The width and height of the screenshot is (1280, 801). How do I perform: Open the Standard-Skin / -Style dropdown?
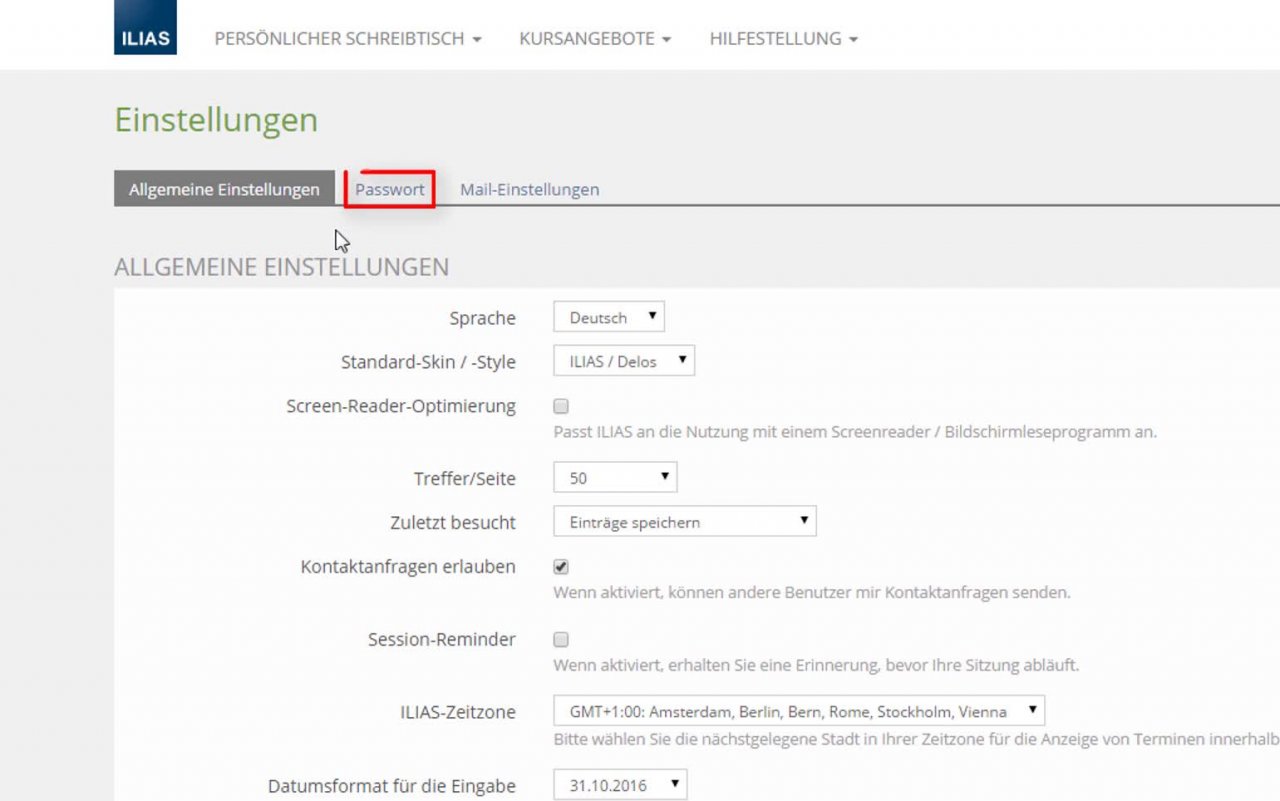(624, 362)
